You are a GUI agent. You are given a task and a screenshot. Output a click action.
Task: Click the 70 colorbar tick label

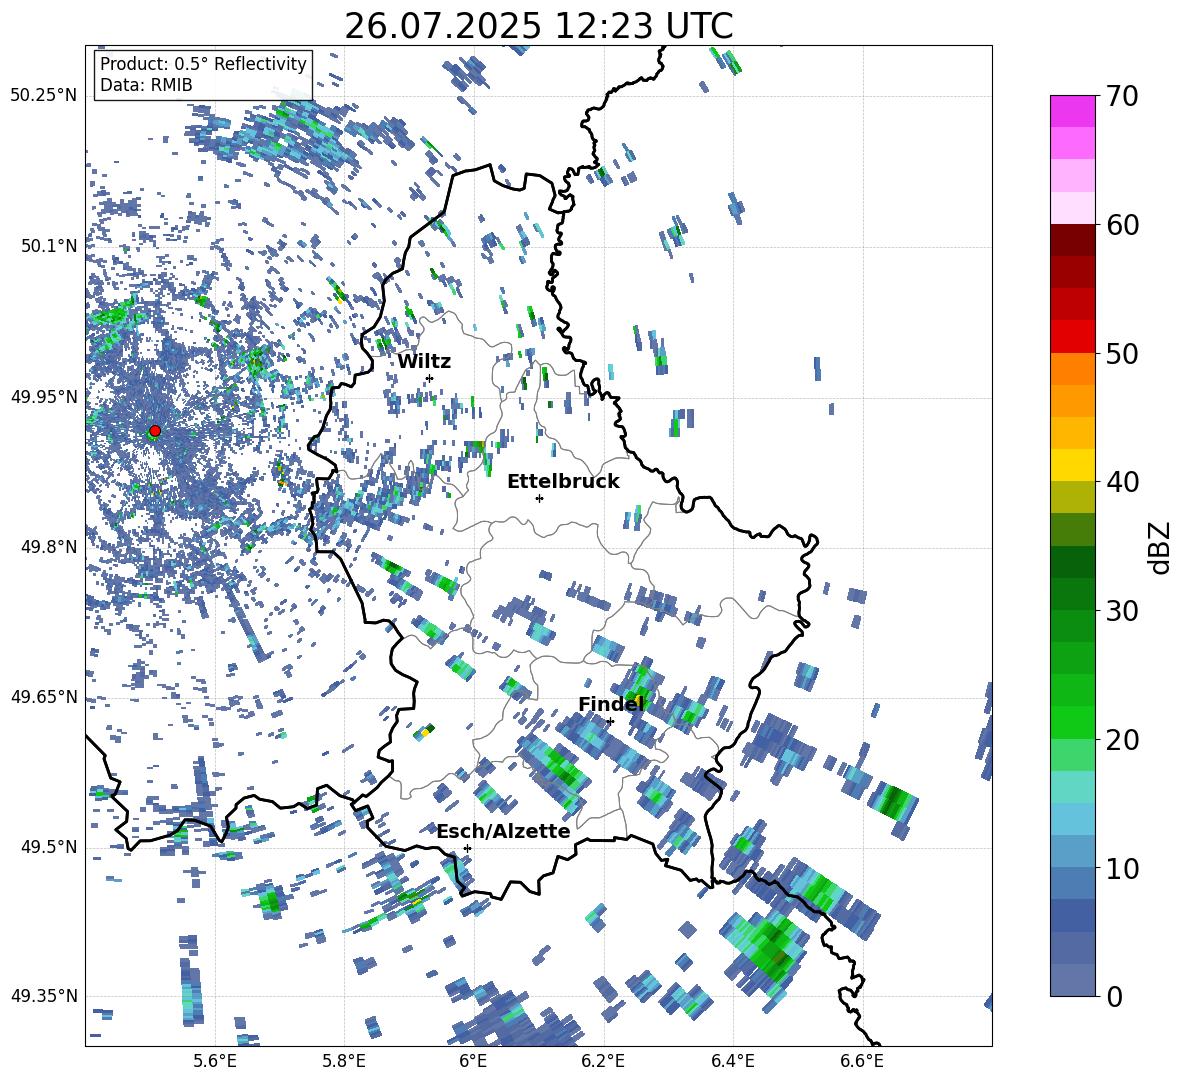(1122, 97)
